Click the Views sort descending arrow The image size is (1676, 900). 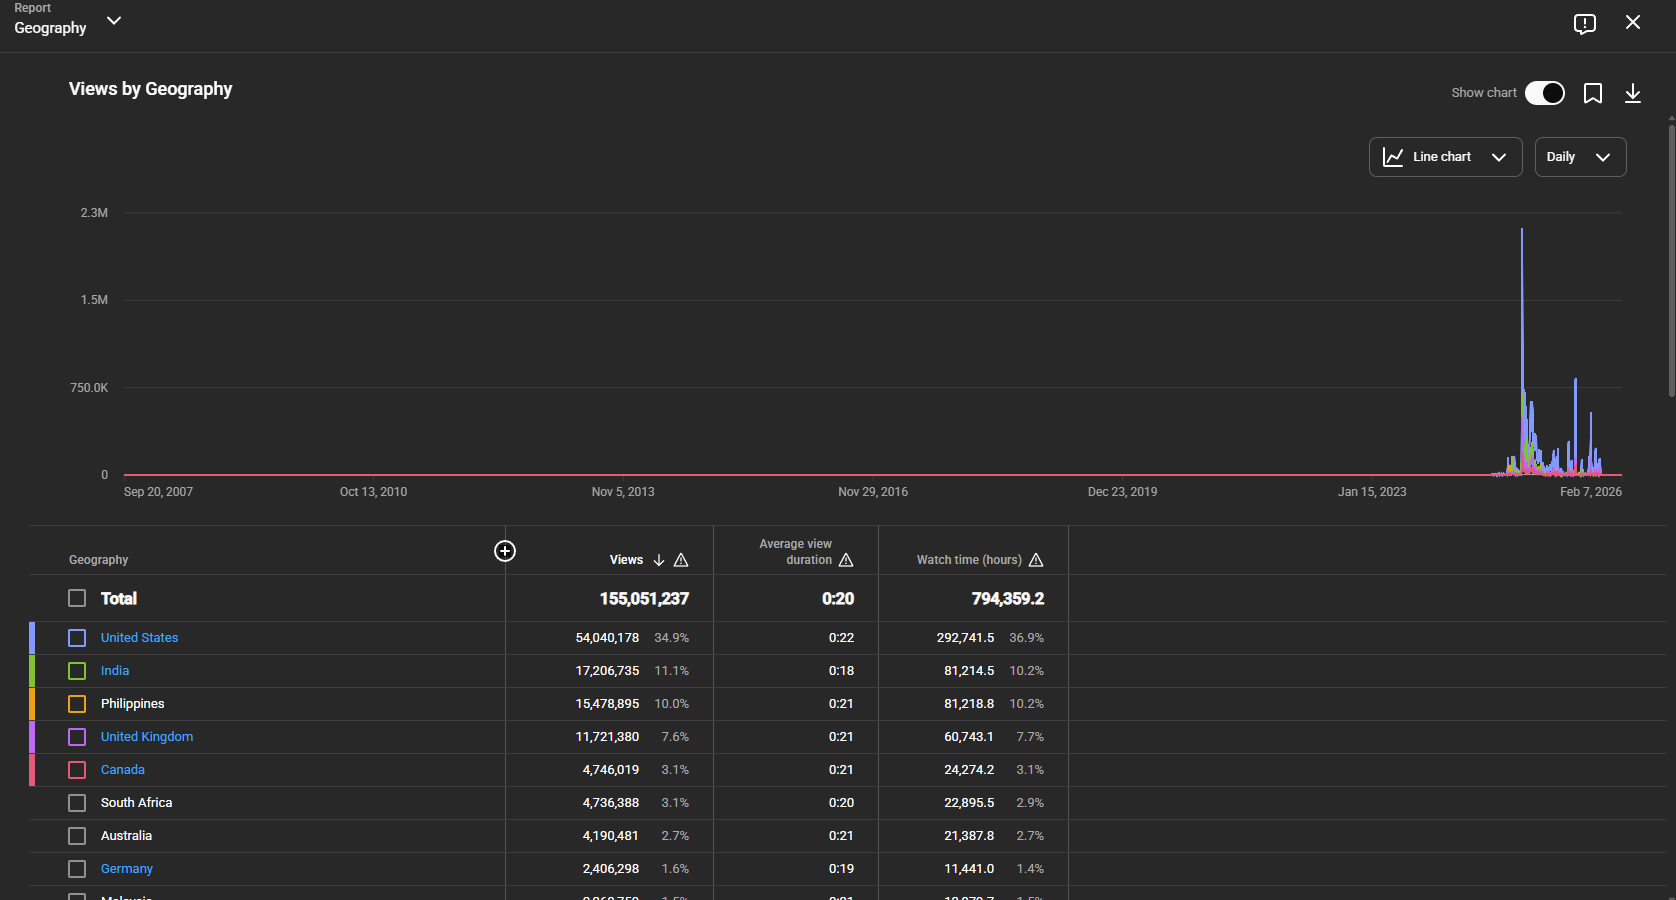pos(659,560)
